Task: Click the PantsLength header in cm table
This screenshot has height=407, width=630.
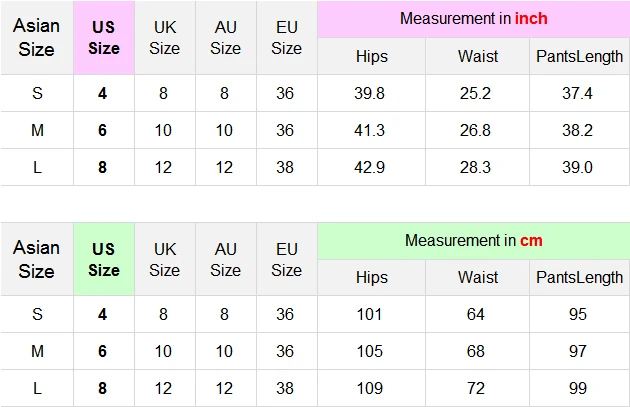Action: 579,278
